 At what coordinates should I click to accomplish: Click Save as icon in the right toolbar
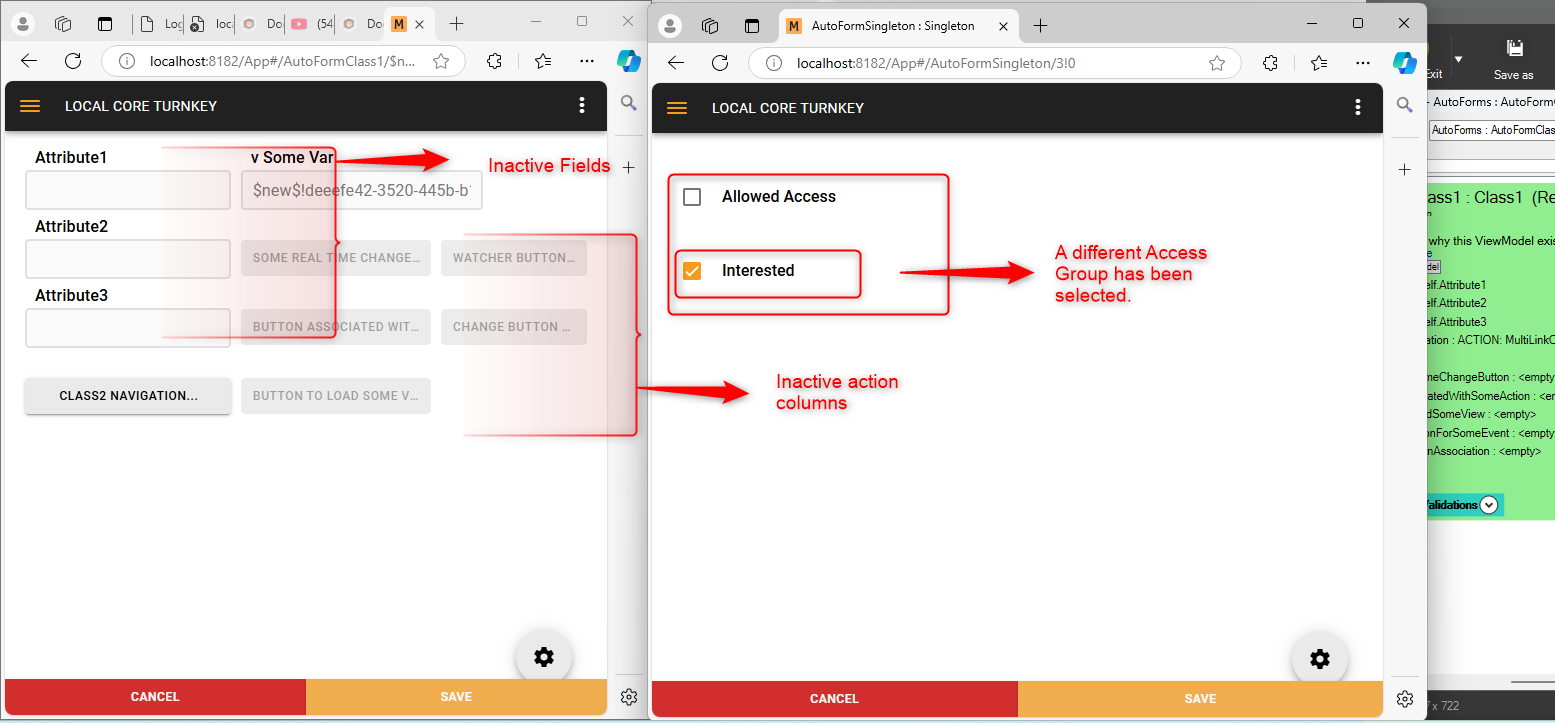1513,57
